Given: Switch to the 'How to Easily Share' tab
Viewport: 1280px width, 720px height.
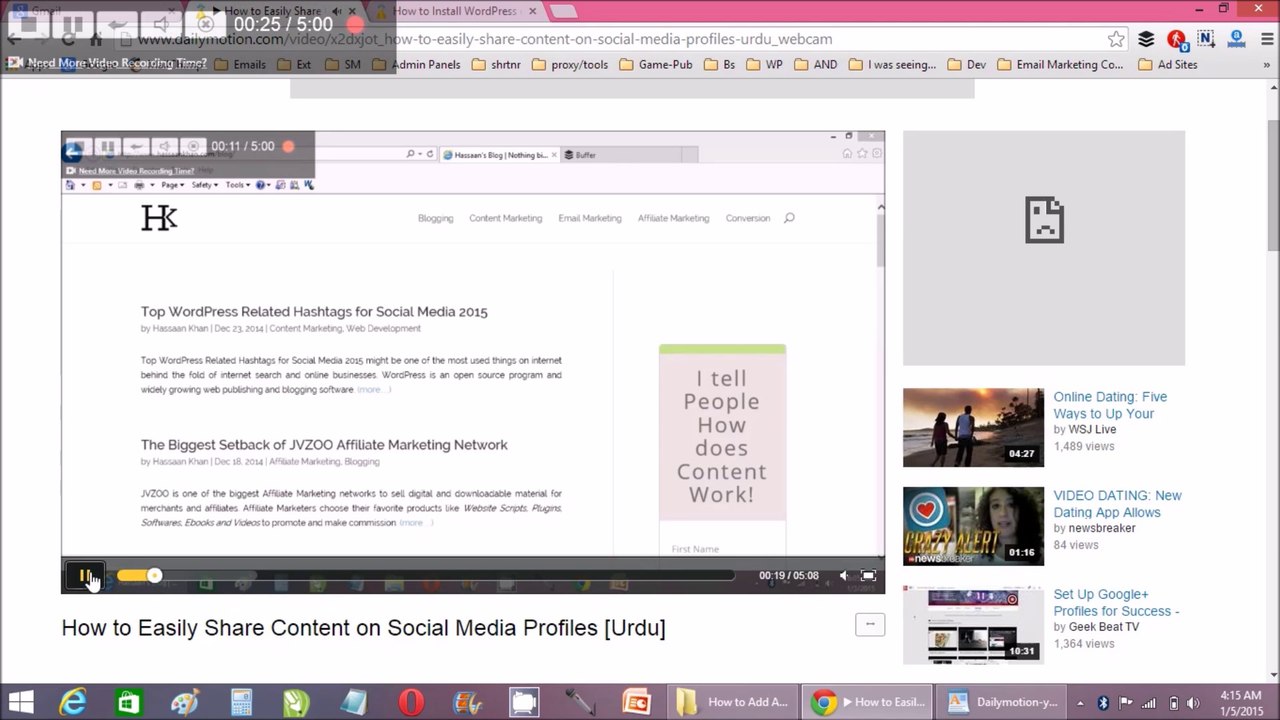Looking at the screenshot, I should [x=272, y=11].
